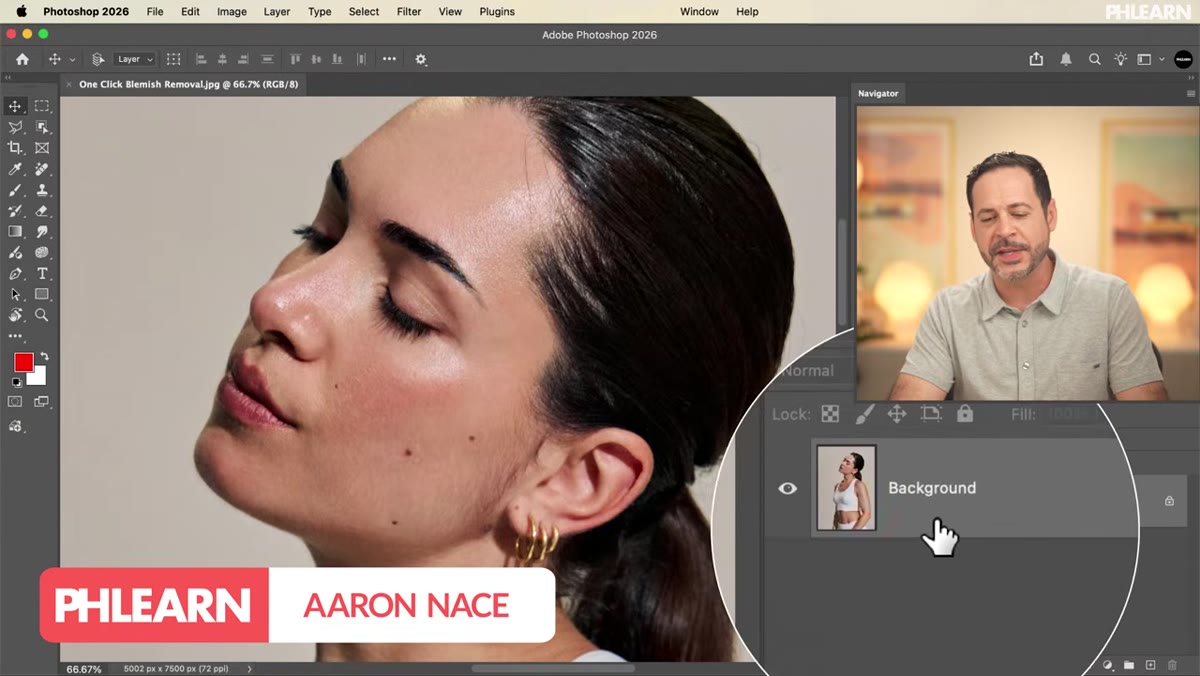Toggle the Auto-Select layer icon
1200x676 pixels.
(x=98, y=59)
